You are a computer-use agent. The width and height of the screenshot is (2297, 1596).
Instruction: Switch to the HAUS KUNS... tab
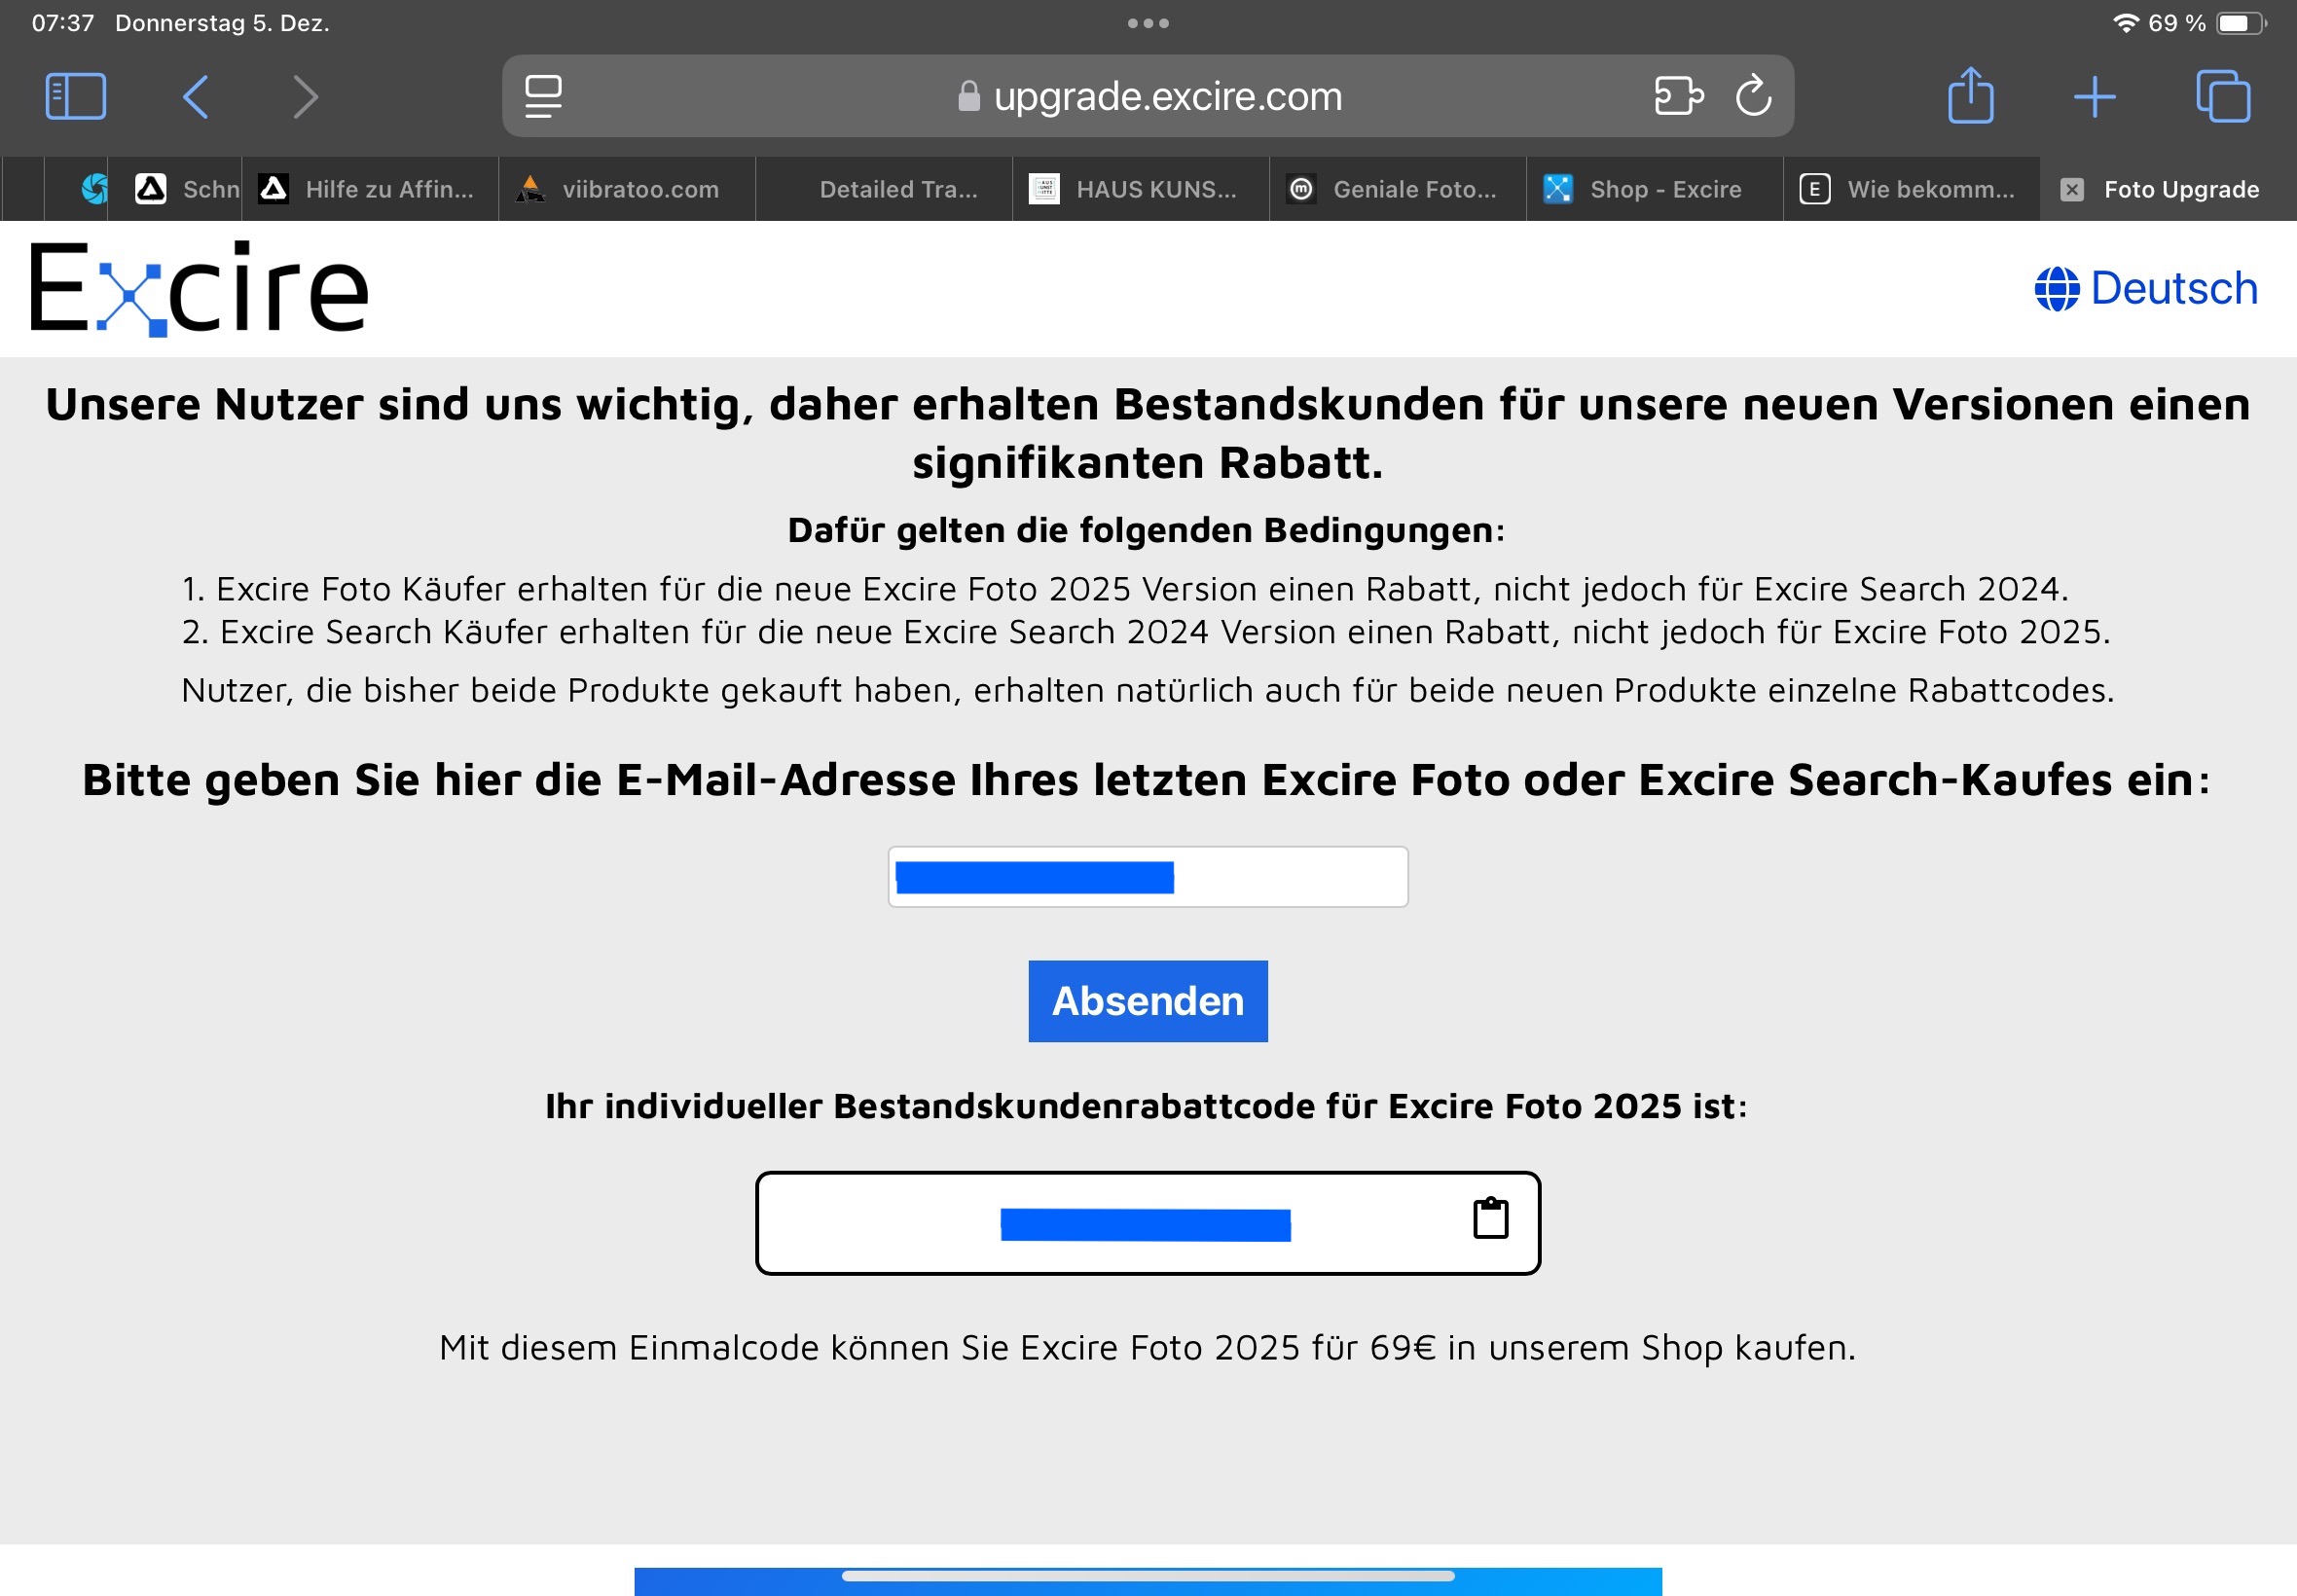[x=1141, y=189]
